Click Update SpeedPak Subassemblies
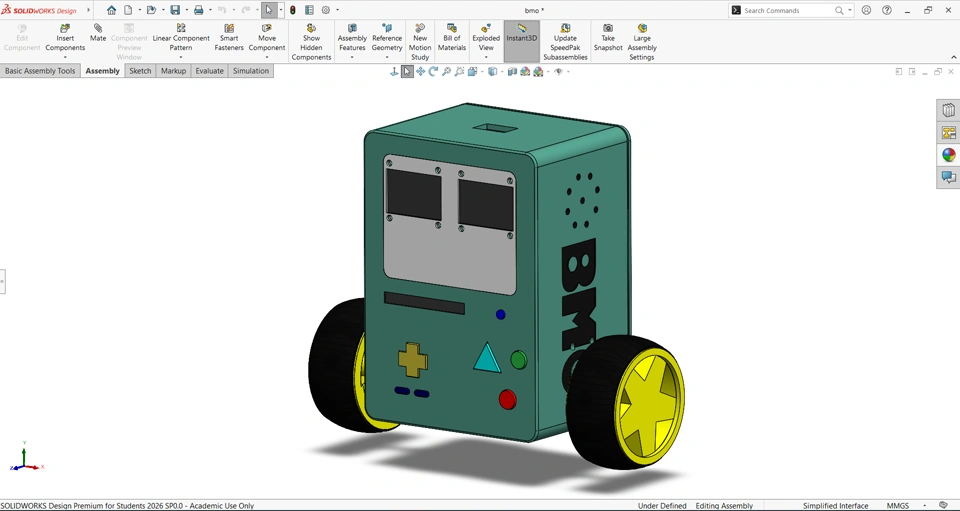The image size is (960, 511). coord(565,42)
